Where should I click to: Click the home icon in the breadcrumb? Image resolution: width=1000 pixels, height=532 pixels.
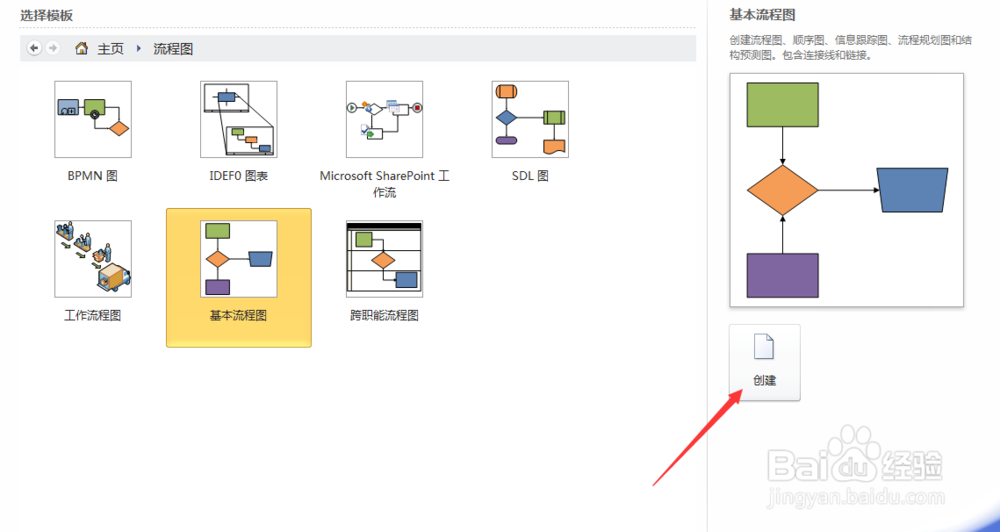click(x=82, y=48)
